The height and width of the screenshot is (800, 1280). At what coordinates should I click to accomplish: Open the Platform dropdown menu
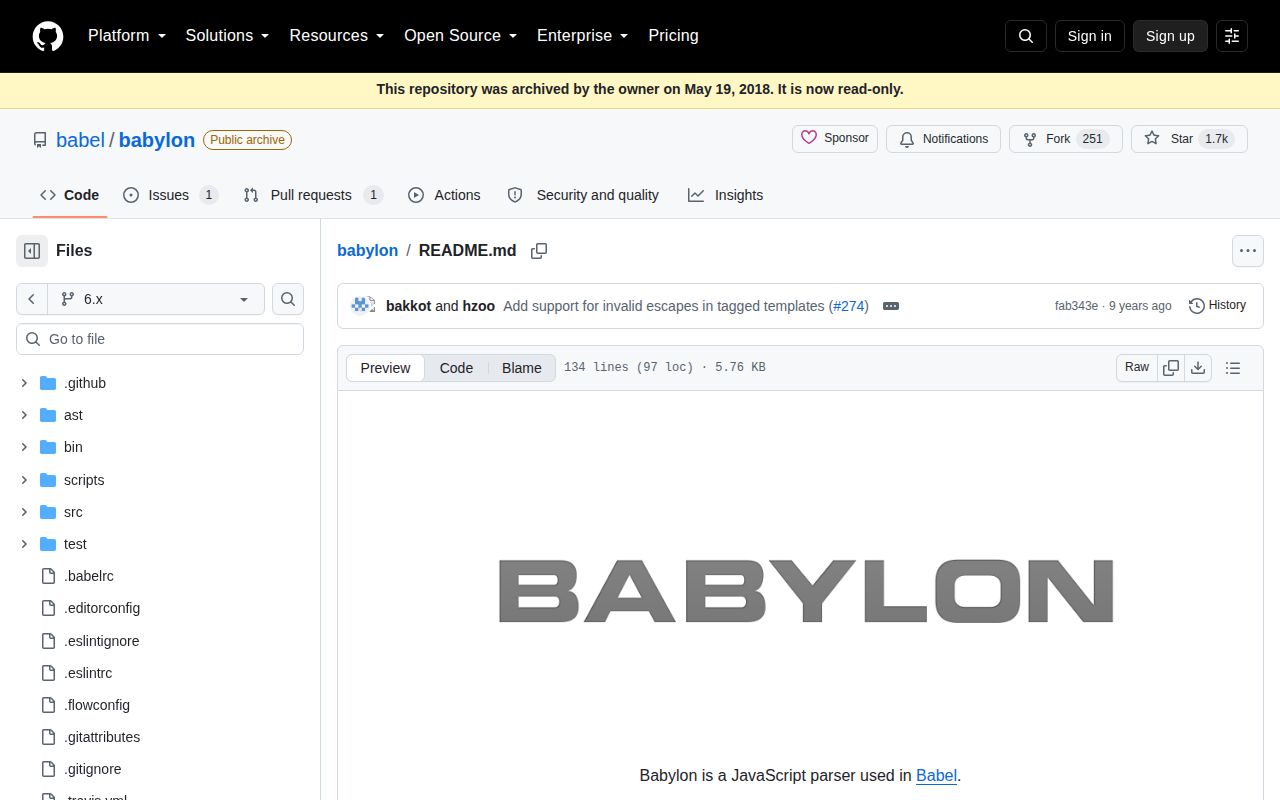pos(126,36)
